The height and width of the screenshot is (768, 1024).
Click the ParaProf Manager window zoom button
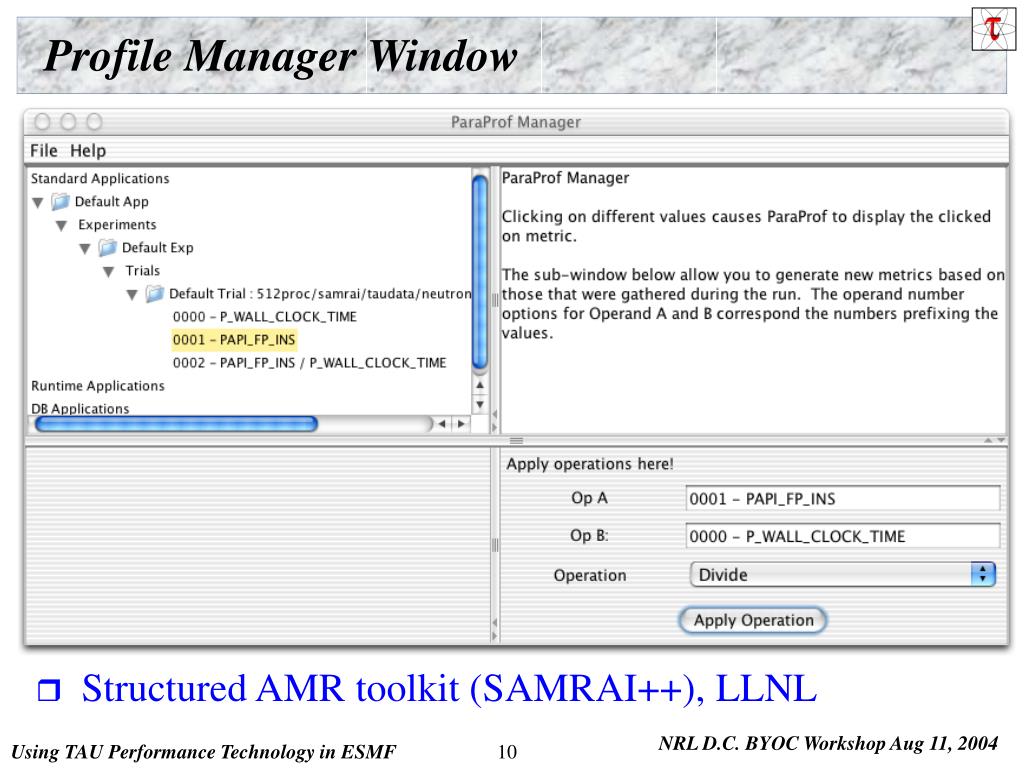point(94,122)
